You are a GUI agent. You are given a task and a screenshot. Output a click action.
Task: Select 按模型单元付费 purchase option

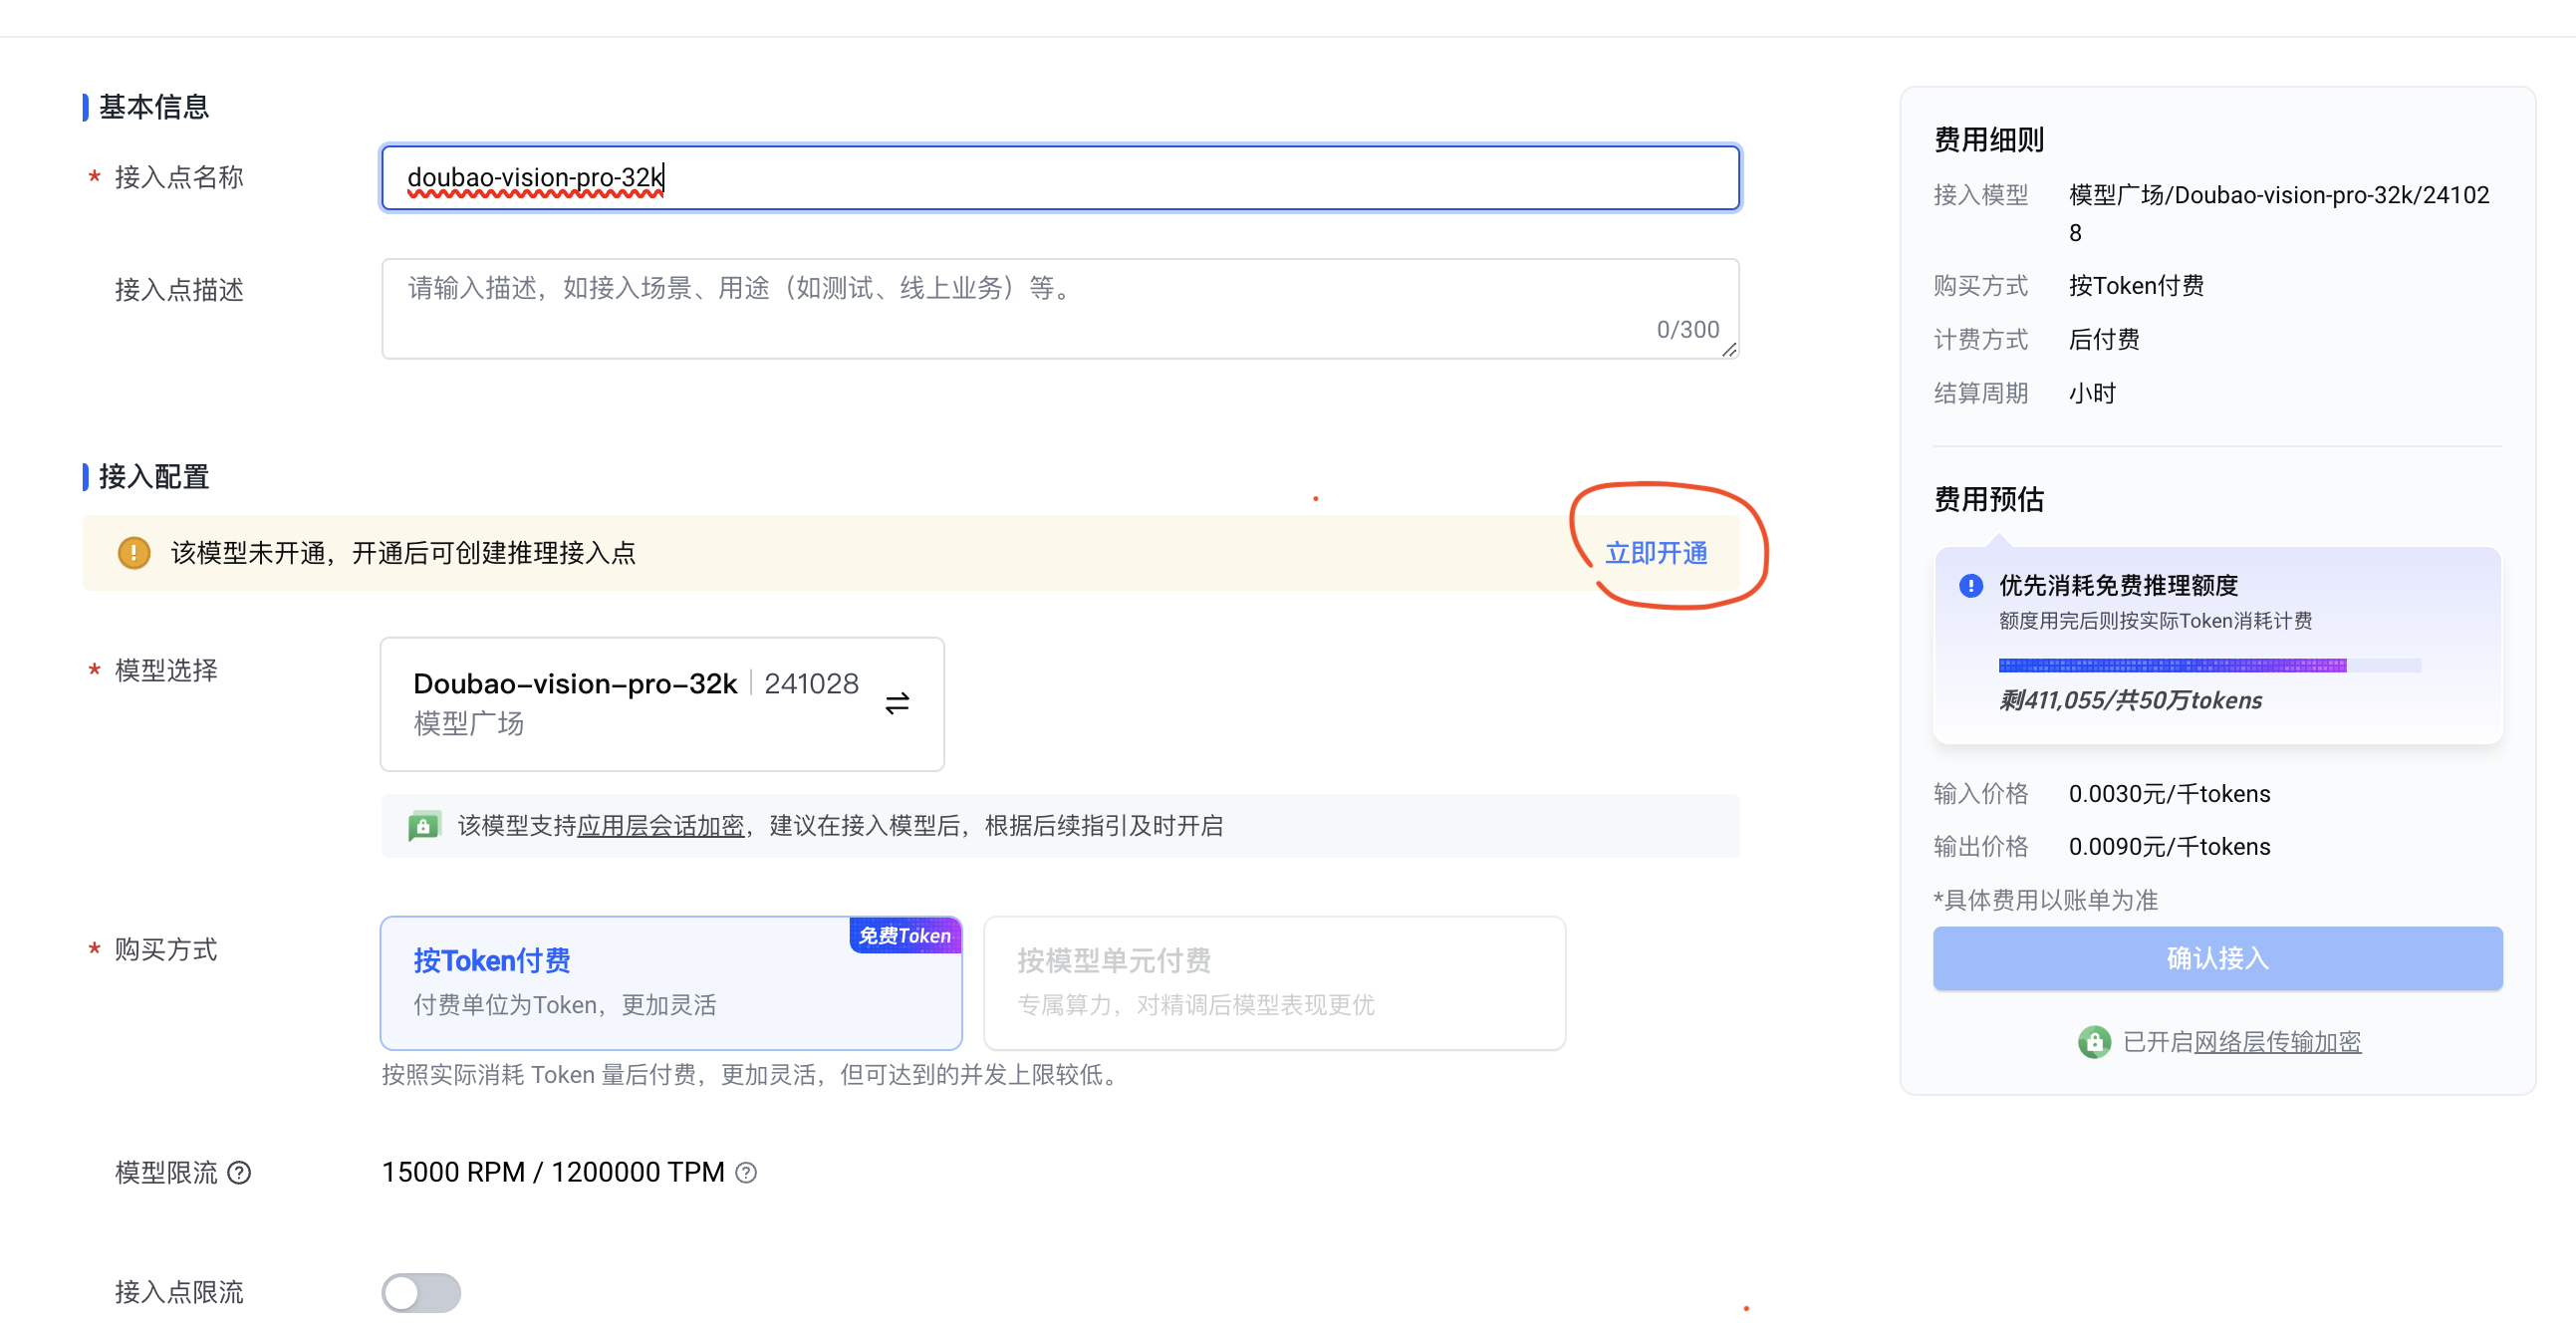[x=1273, y=983]
